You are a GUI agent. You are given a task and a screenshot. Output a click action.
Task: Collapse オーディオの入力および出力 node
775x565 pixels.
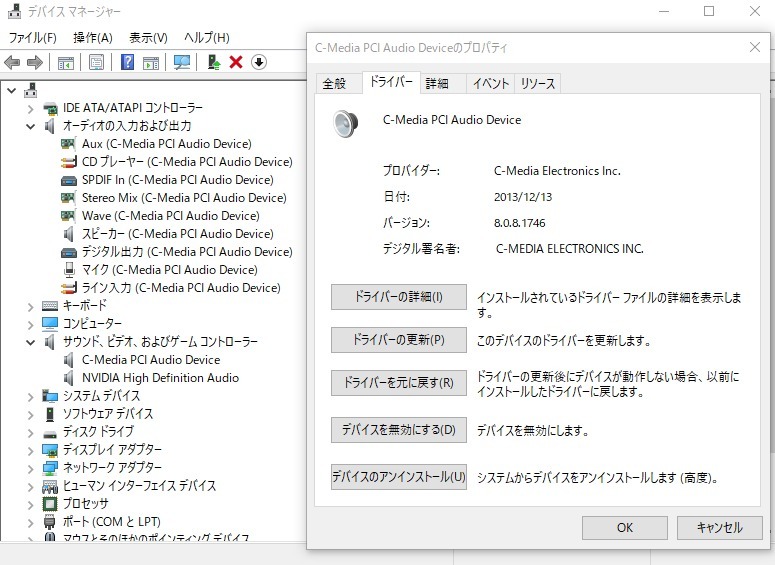point(31,127)
